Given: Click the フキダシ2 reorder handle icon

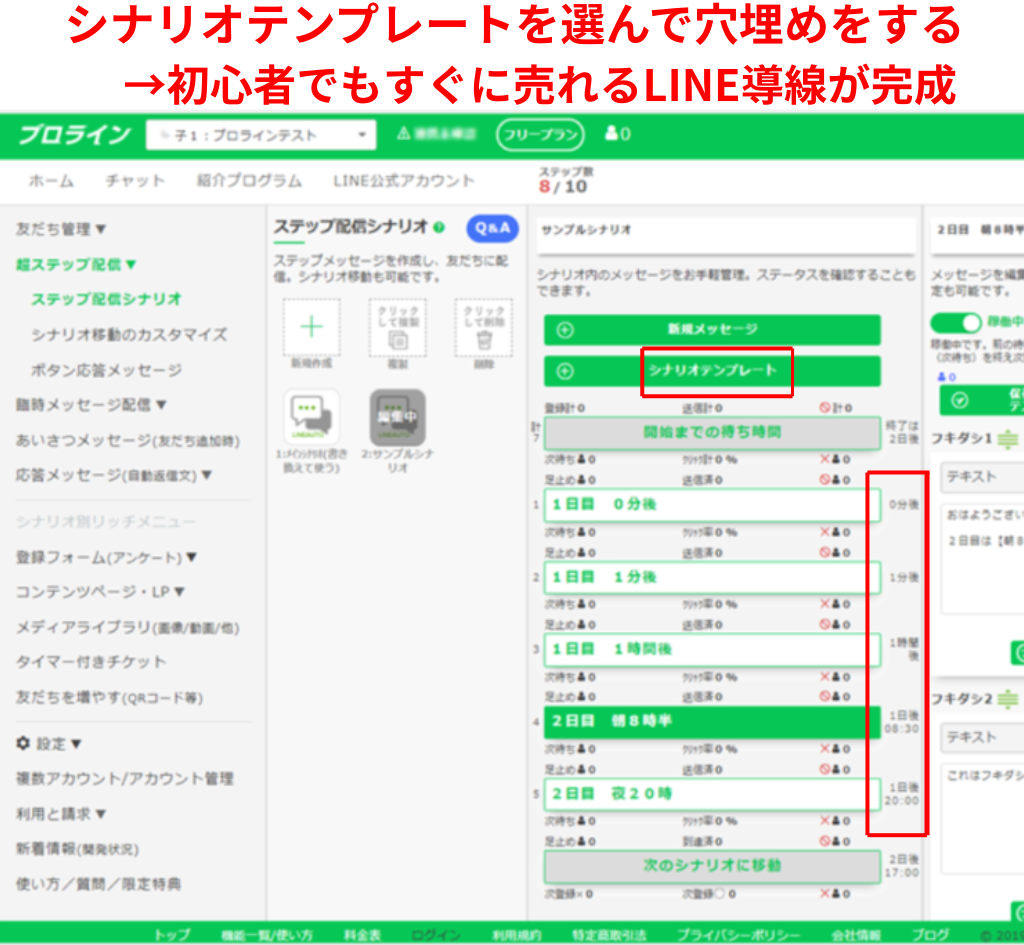Looking at the screenshot, I should [x=1008, y=699].
